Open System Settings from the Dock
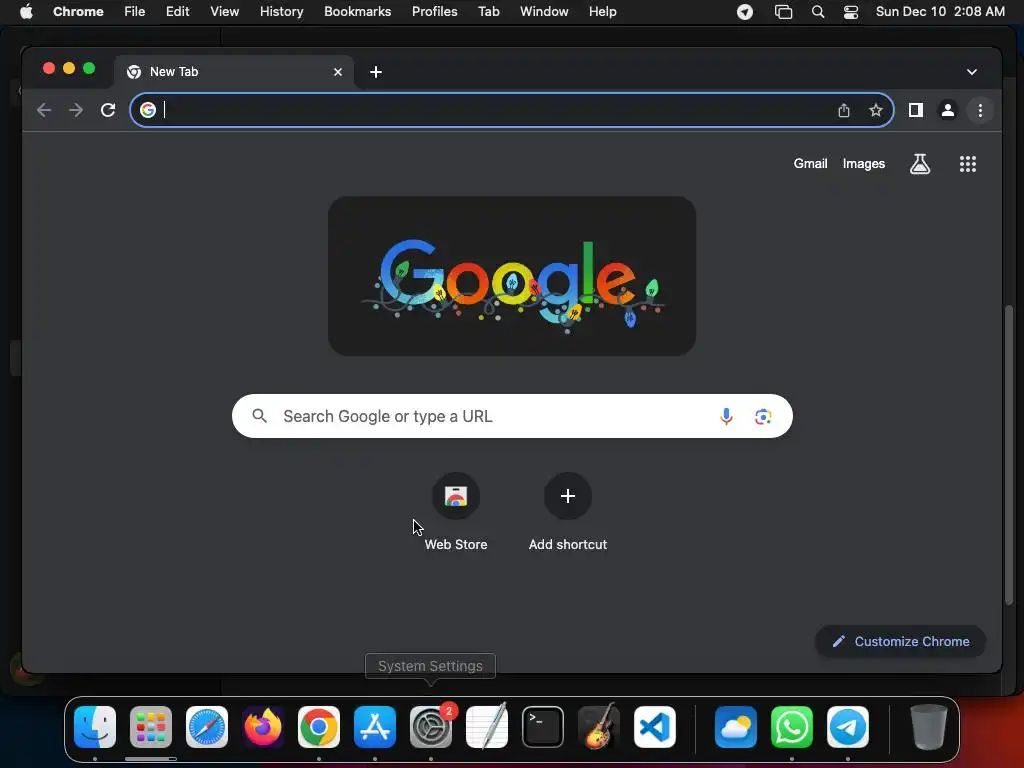Screen dimensions: 1024x768 (x=431, y=727)
